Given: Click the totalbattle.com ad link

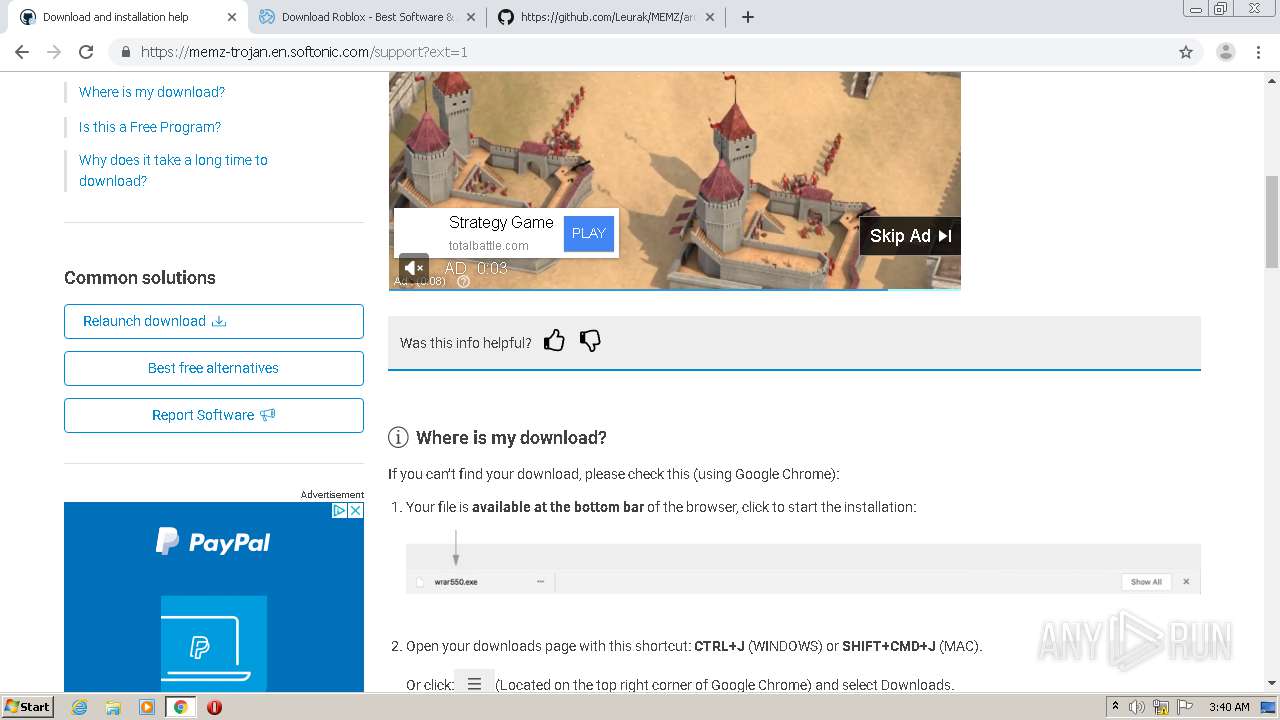Looking at the screenshot, I should click(488, 246).
